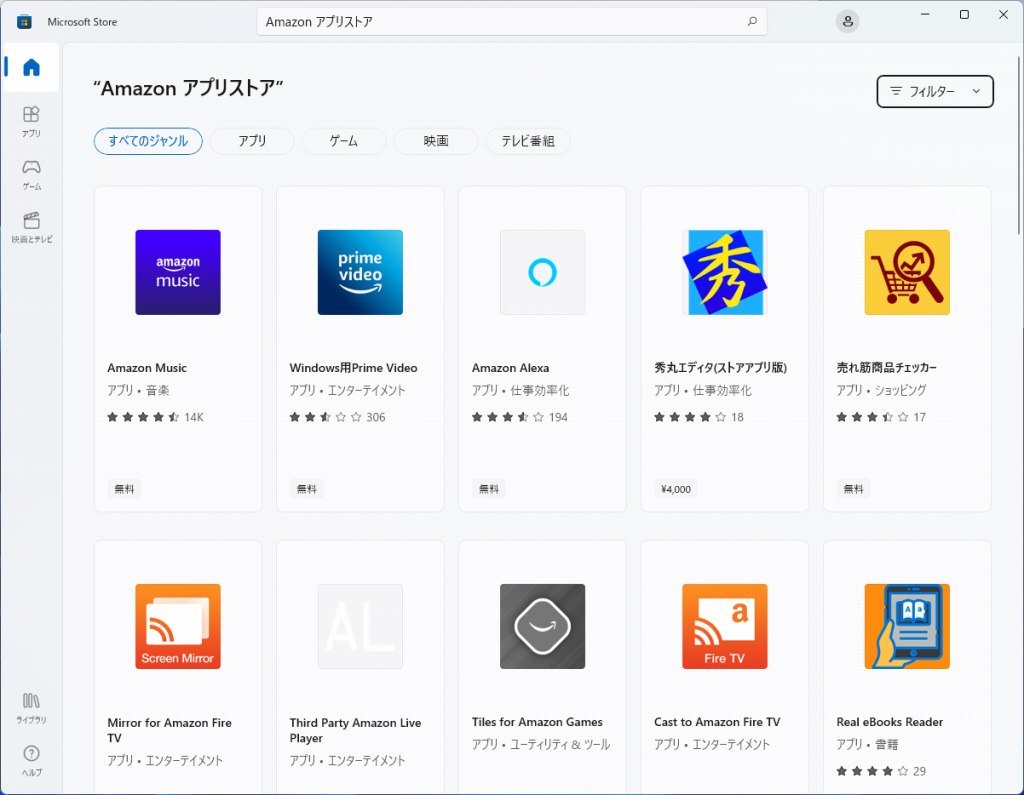The image size is (1024, 795).
Task: Click the Microsoft Store logo icon
Action: click(24, 22)
